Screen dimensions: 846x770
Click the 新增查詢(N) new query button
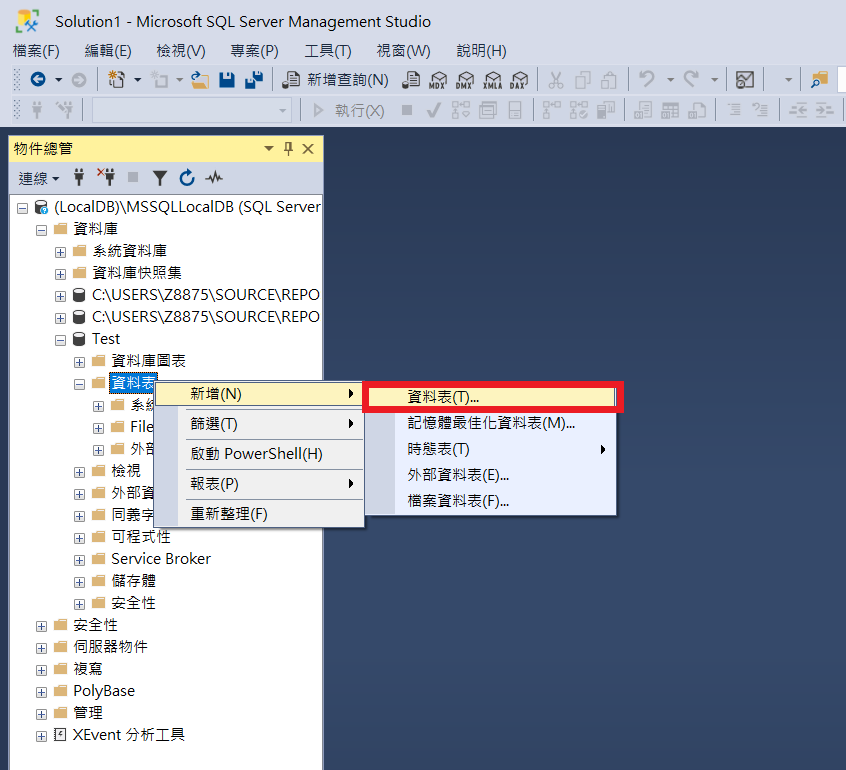coord(336,80)
